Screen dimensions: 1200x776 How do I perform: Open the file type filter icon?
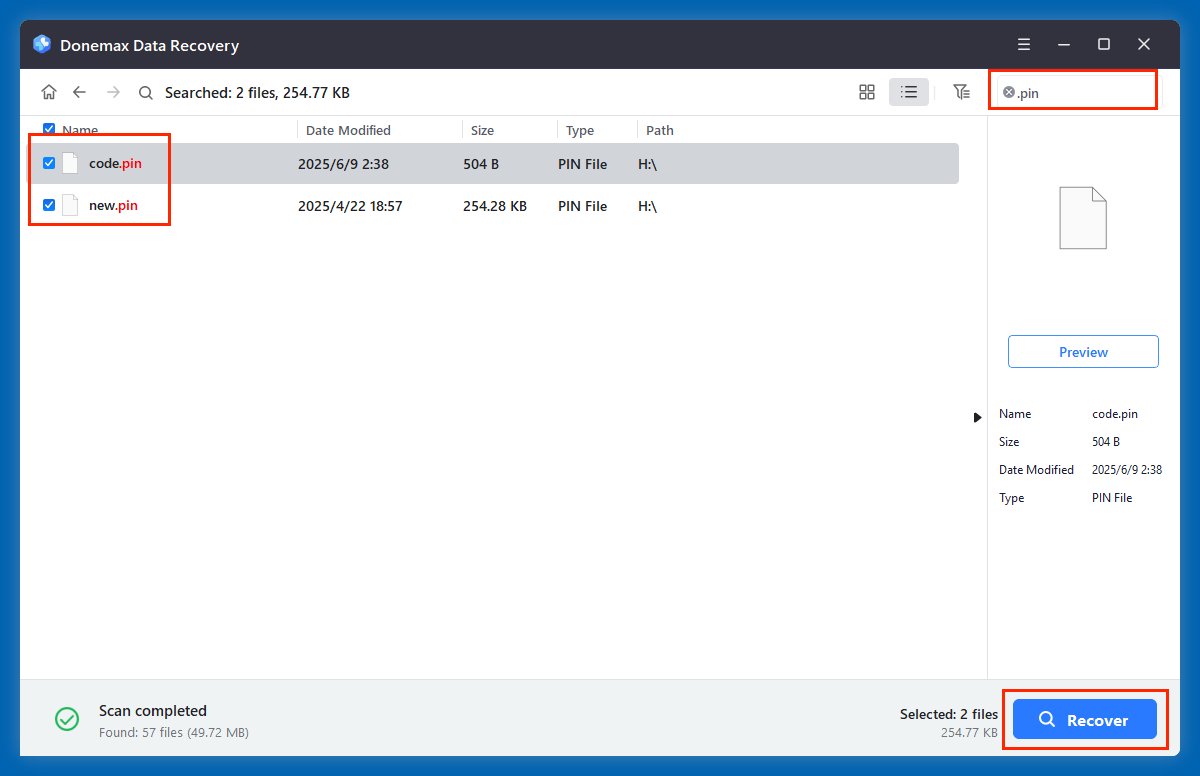(961, 91)
